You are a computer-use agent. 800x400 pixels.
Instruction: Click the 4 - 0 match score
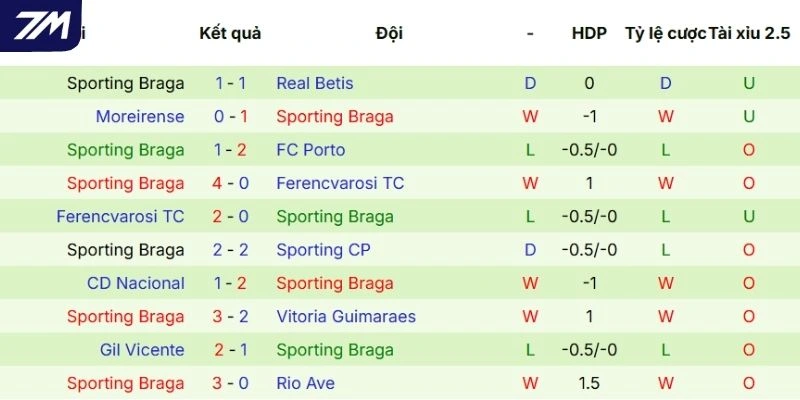pyautogui.click(x=231, y=183)
